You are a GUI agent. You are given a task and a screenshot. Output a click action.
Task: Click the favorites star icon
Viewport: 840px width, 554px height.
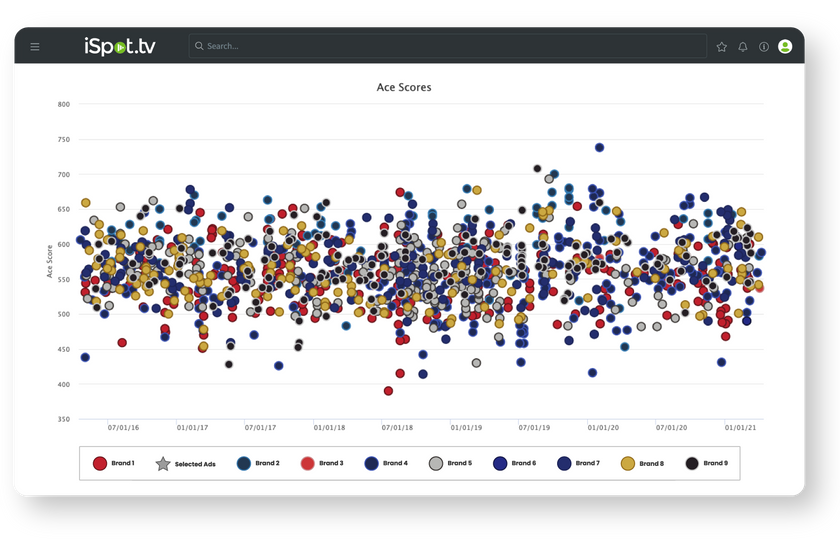[722, 47]
